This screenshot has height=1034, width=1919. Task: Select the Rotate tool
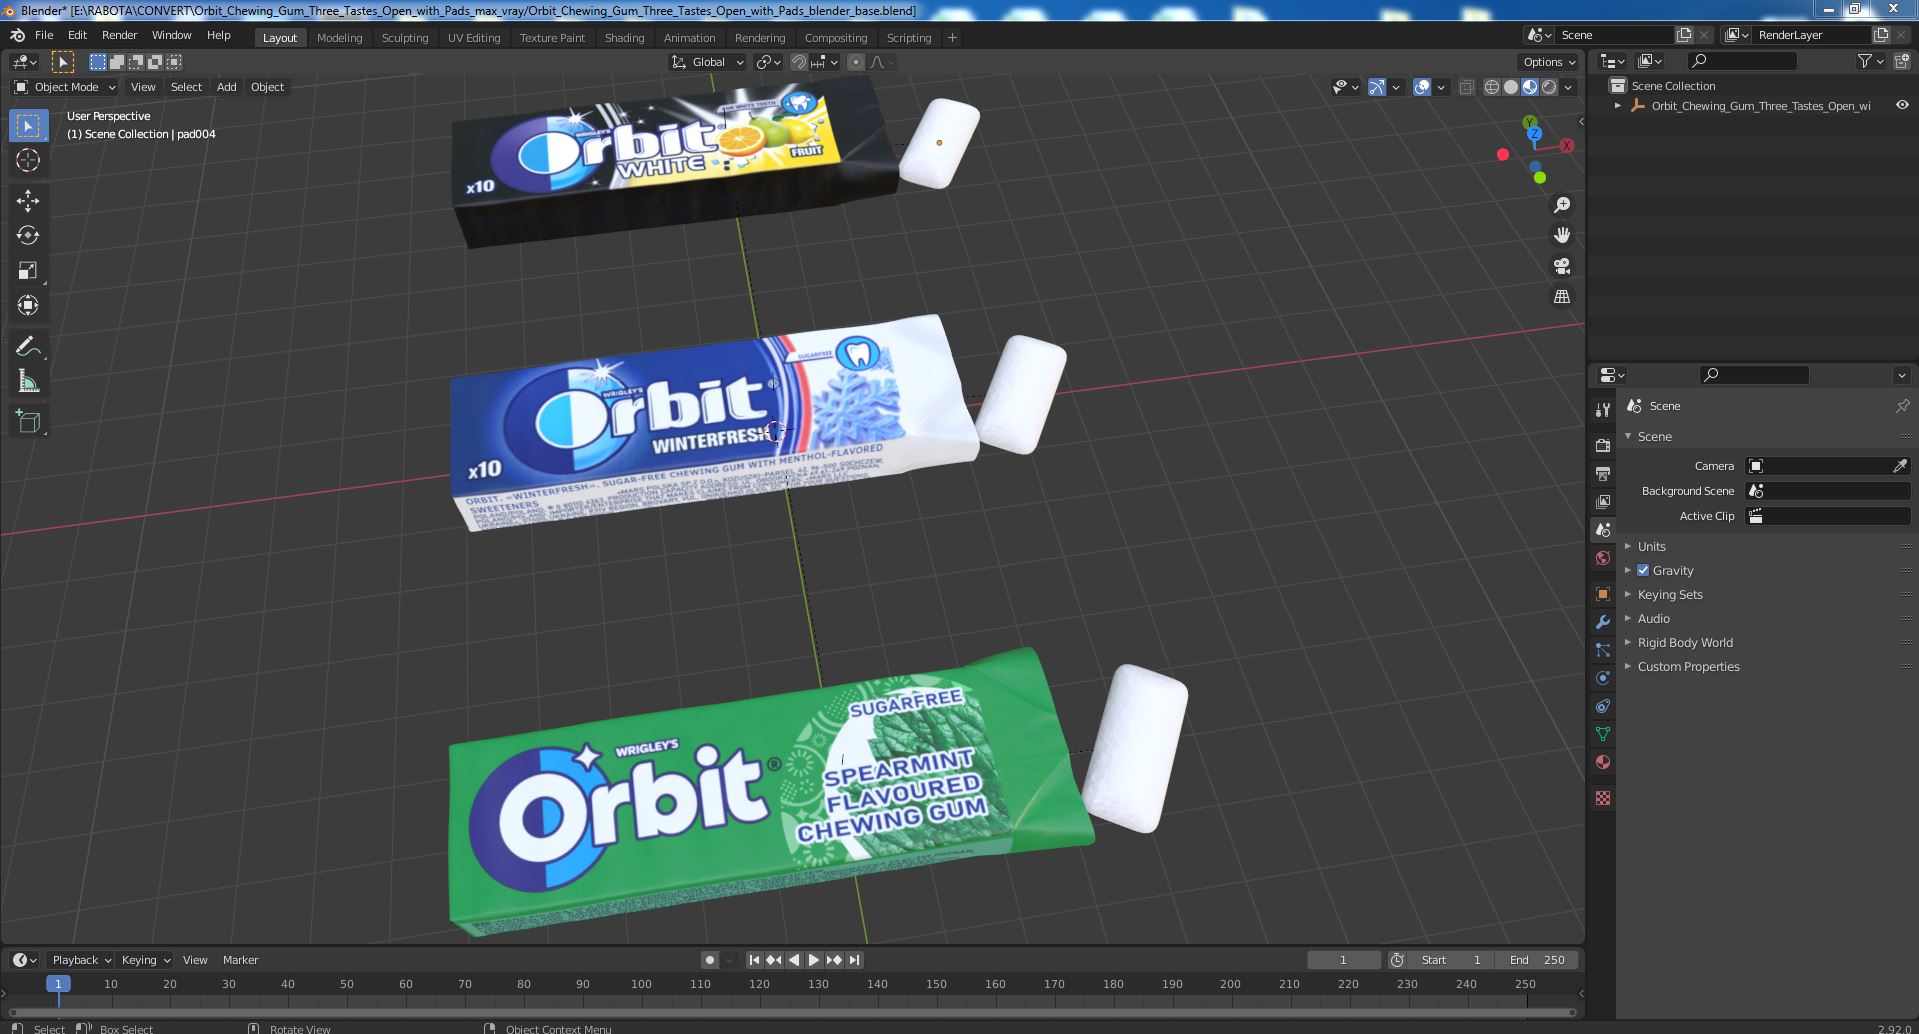coord(28,235)
